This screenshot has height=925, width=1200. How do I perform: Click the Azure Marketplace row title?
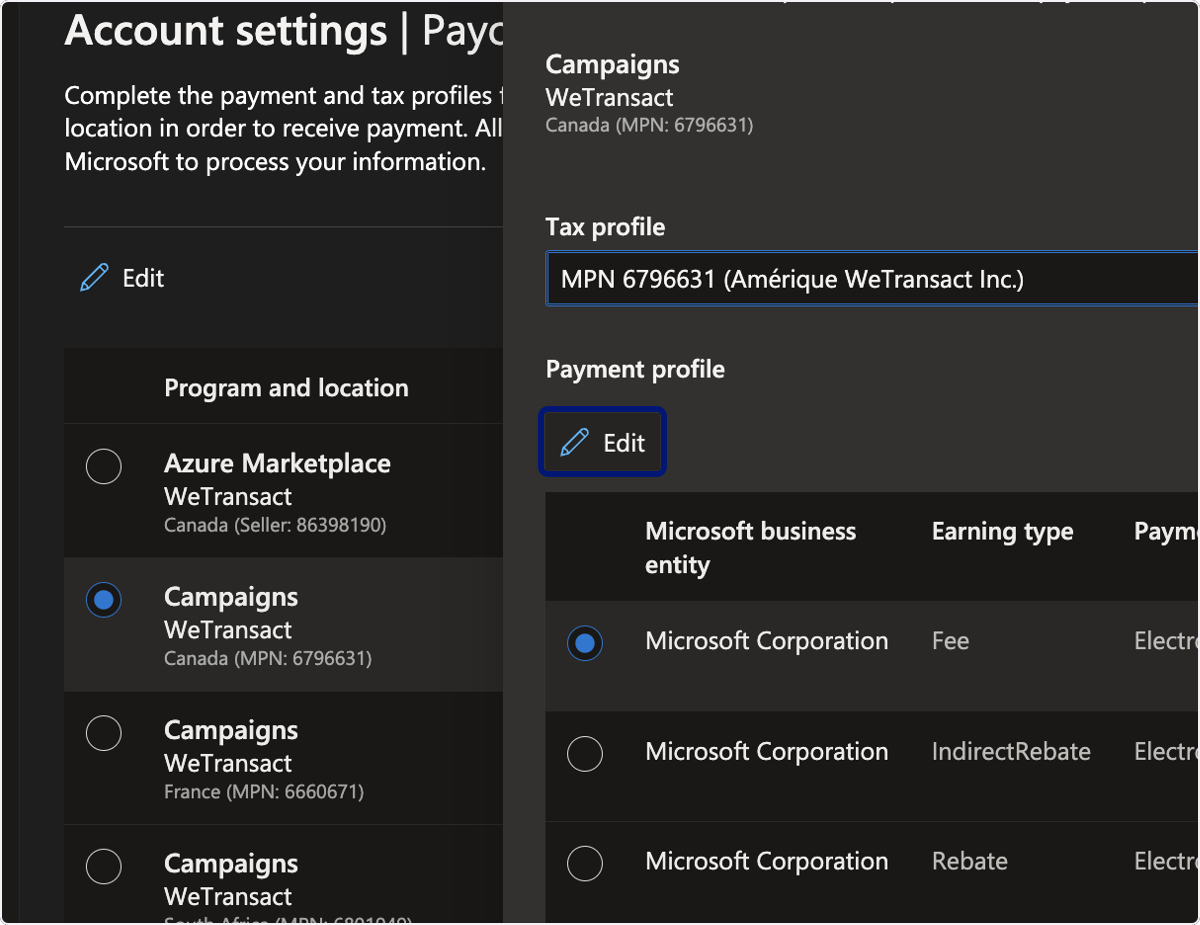coord(277,464)
